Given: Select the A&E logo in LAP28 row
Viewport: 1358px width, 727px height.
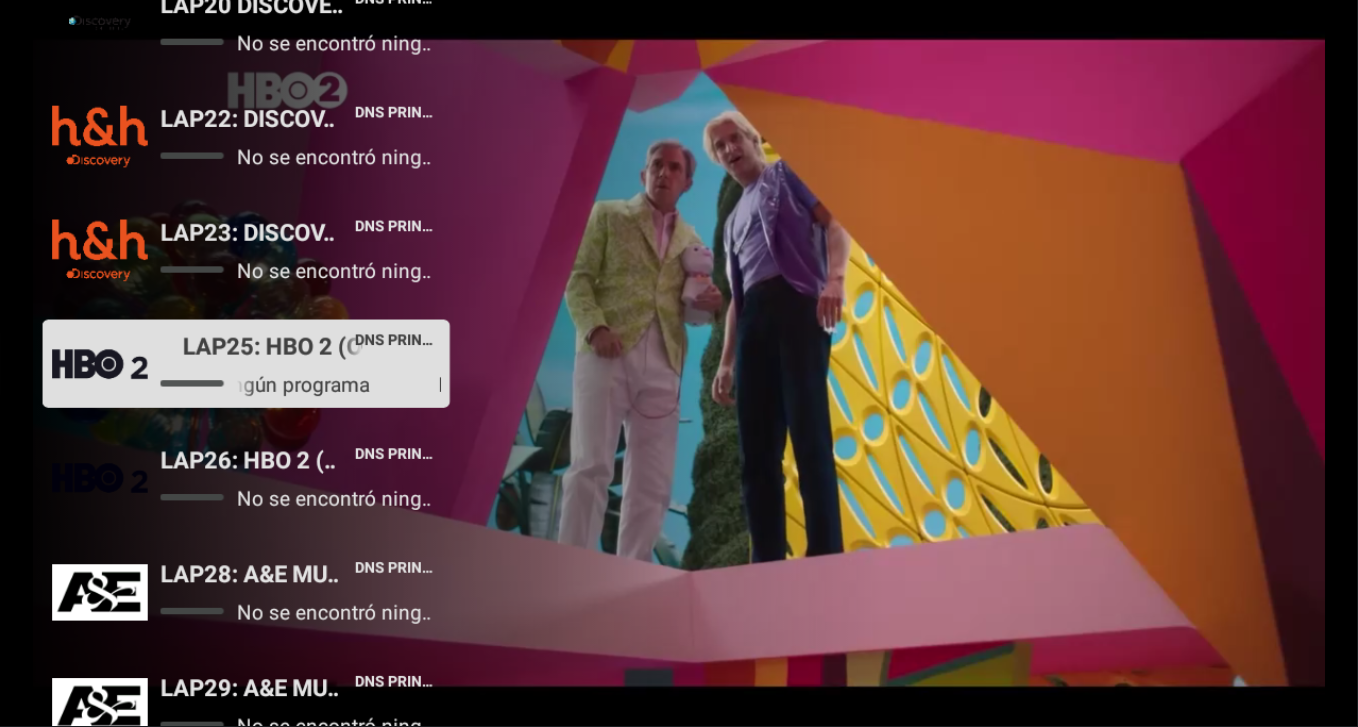Looking at the screenshot, I should 100,592.
